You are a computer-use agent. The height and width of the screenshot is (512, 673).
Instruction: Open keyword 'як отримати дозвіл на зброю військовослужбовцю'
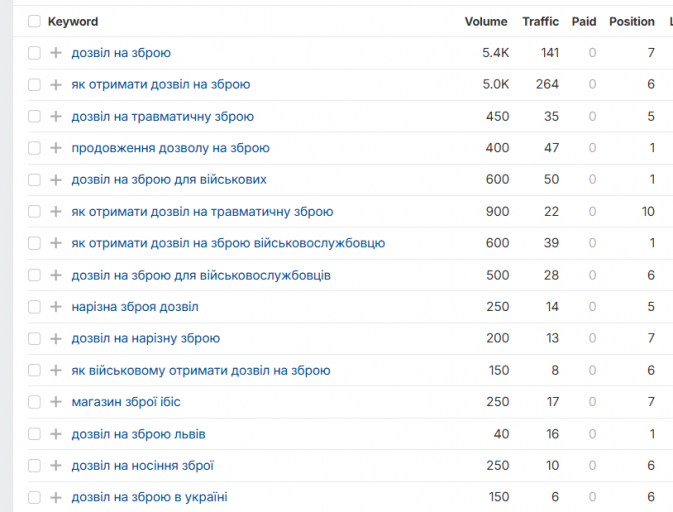pos(228,243)
